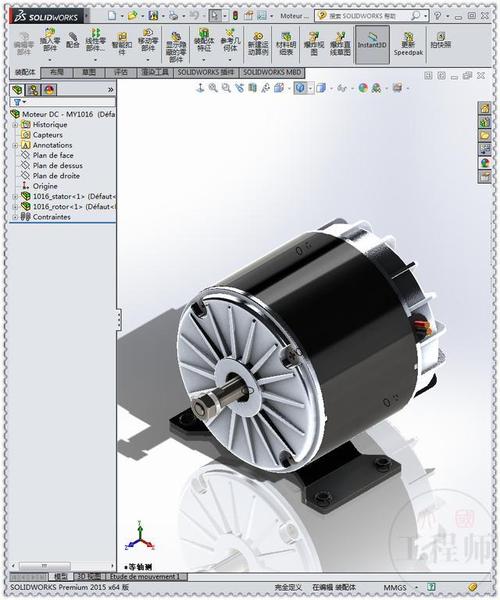Expand the Historique tree node
Viewport: 500px width, 600px height.
(x=15, y=125)
